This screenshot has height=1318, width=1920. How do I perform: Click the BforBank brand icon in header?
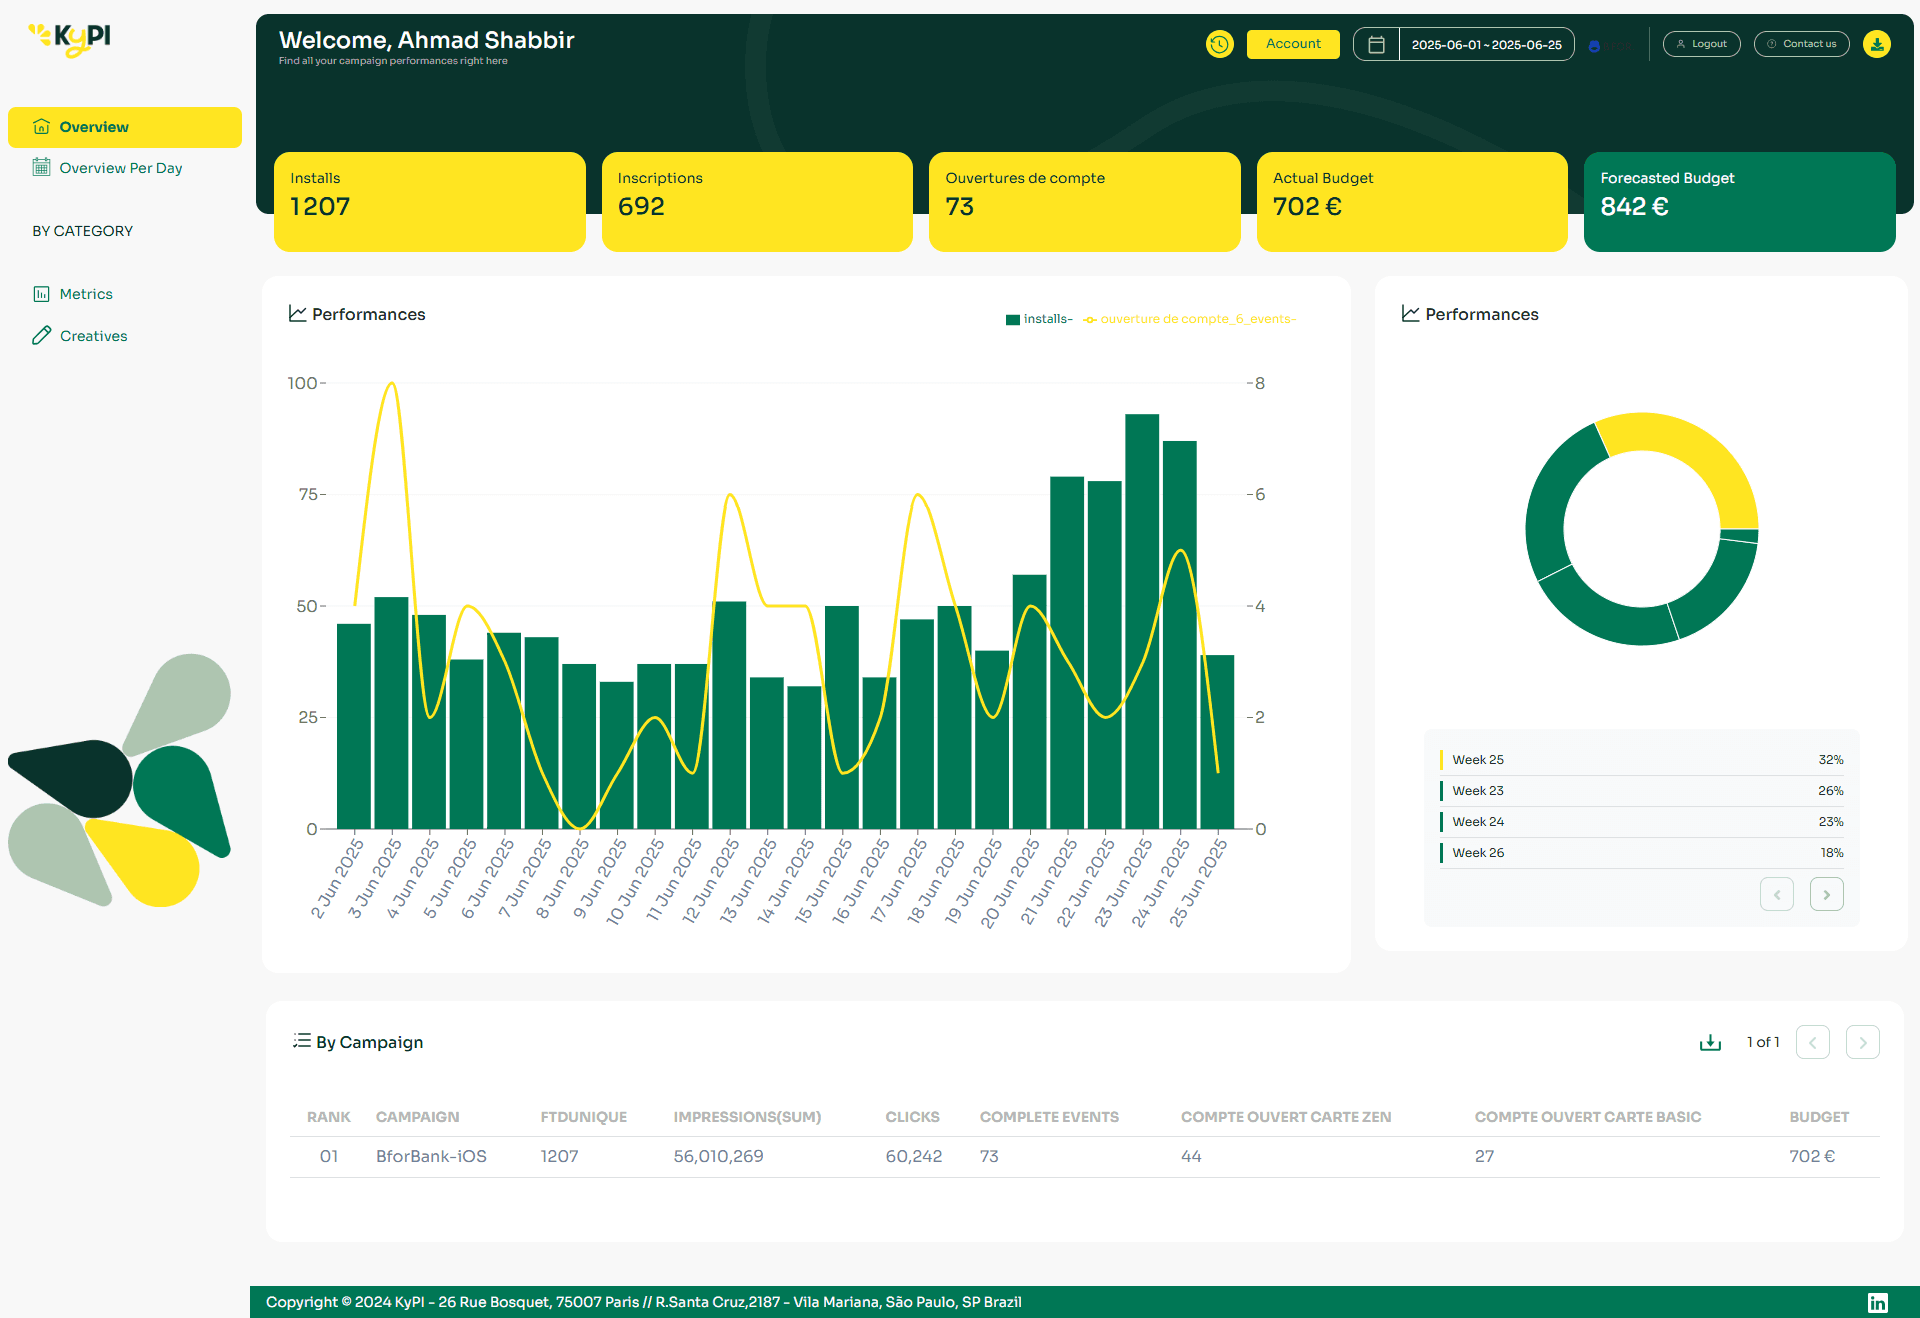(1594, 46)
